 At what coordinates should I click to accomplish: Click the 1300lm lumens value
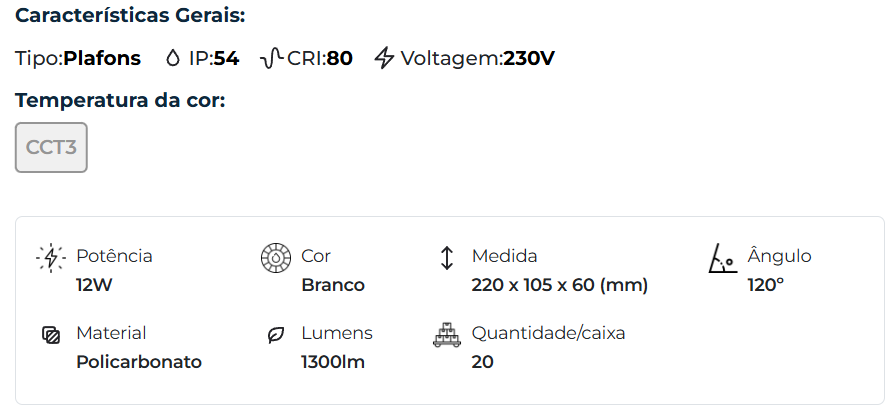tap(333, 362)
